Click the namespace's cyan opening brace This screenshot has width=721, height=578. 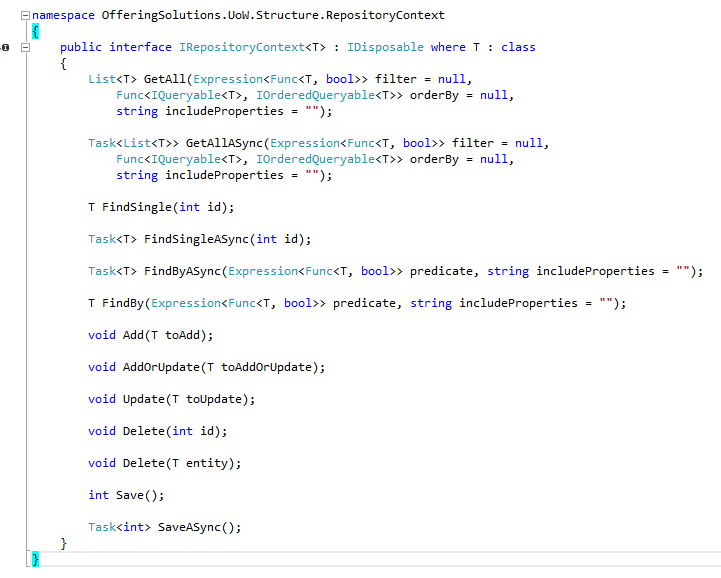point(35,32)
